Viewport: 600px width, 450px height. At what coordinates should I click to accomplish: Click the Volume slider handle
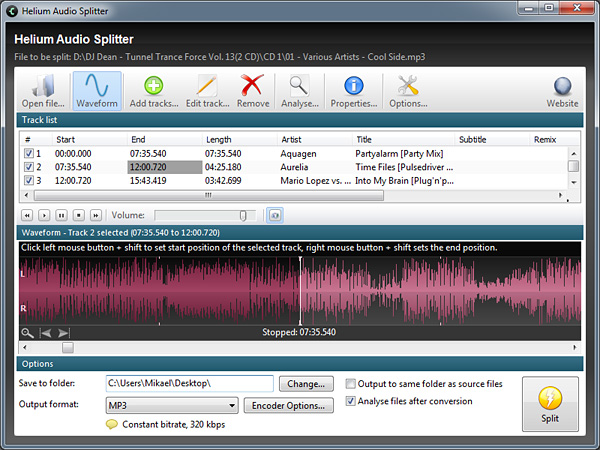pyautogui.click(x=243, y=215)
